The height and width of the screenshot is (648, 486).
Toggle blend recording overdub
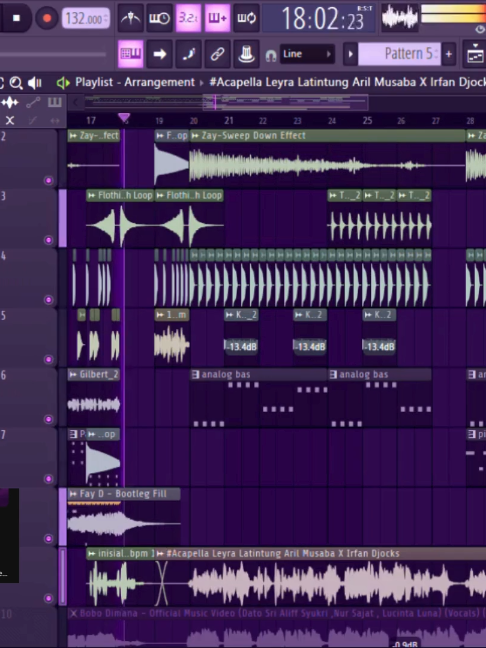(217, 18)
